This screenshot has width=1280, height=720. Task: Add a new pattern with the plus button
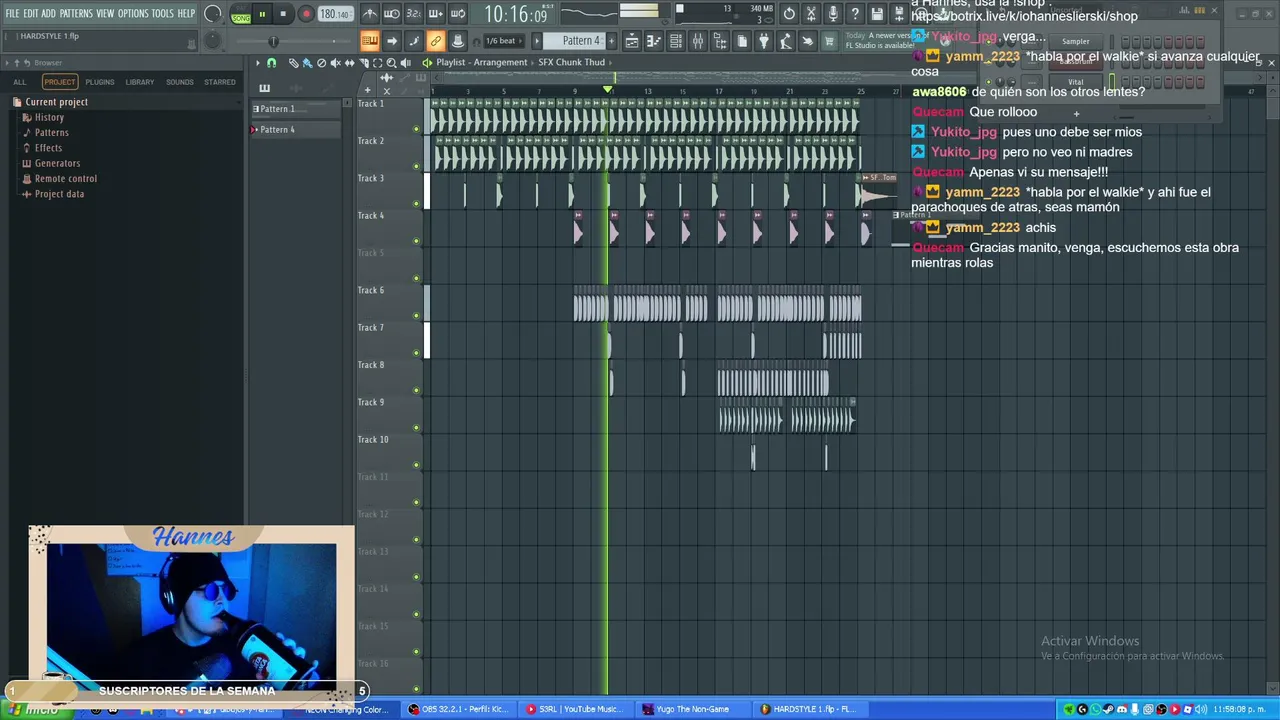point(610,41)
